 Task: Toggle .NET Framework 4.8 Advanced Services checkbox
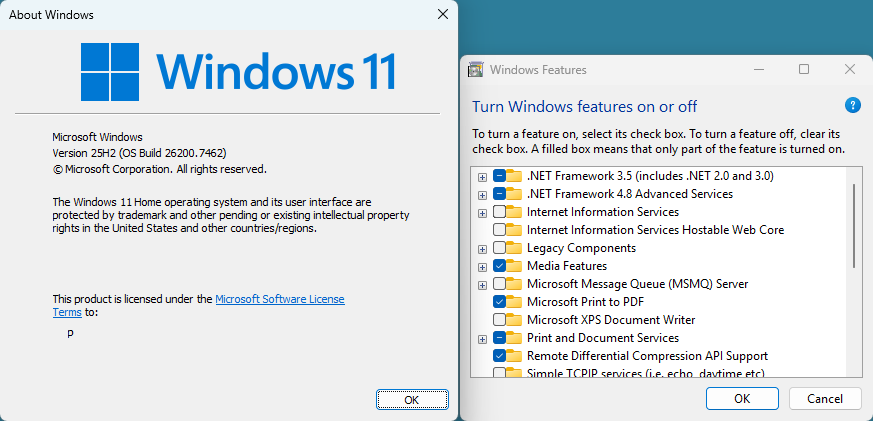point(499,194)
